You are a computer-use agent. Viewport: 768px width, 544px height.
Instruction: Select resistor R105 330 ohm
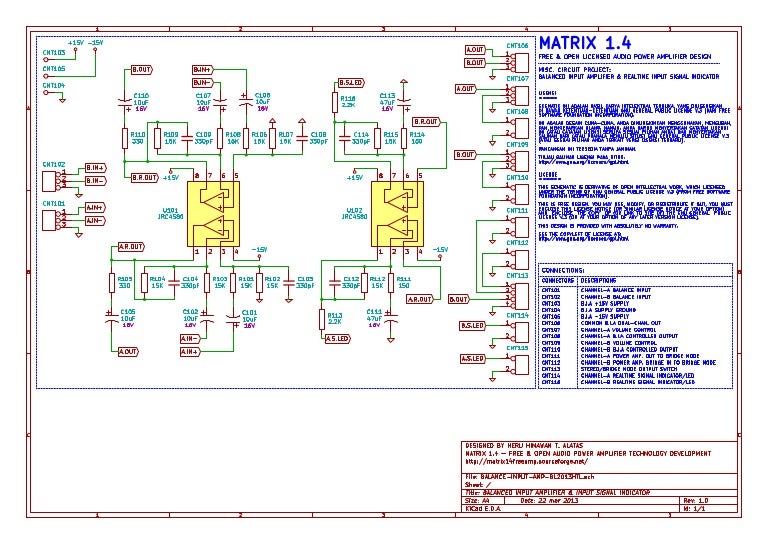click(x=113, y=282)
